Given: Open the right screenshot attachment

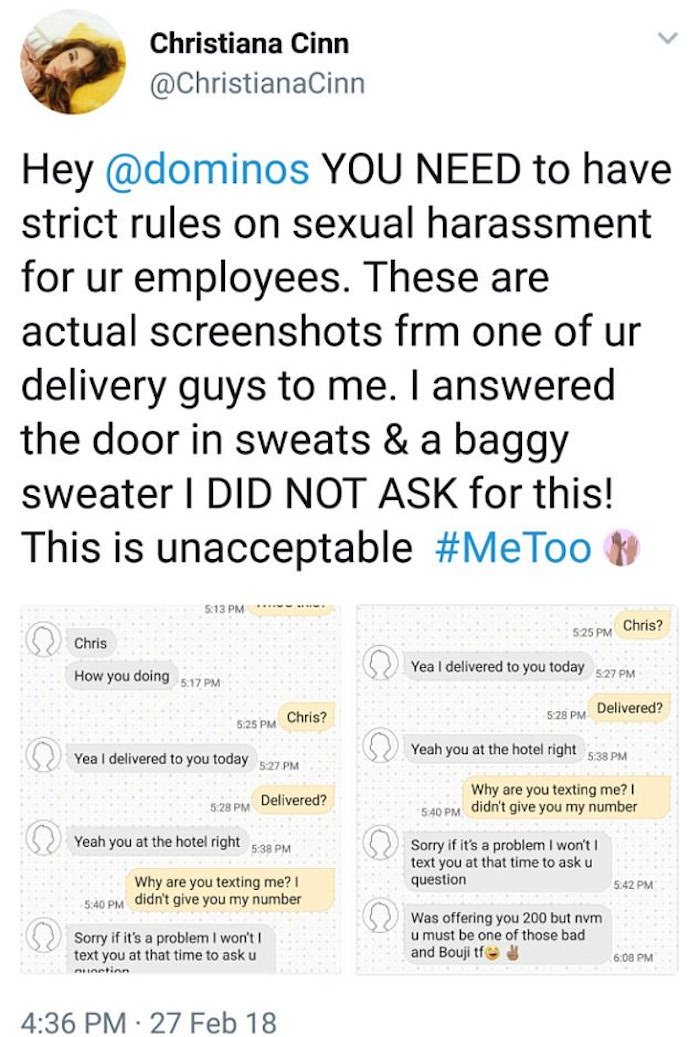Looking at the screenshot, I should pyautogui.click(x=517, y=788).
